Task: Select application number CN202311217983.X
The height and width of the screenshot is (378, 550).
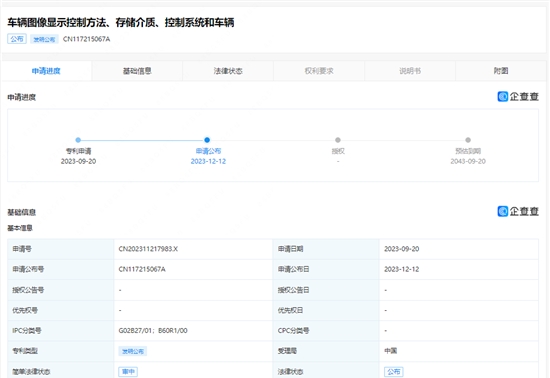Action: [148, 249]
